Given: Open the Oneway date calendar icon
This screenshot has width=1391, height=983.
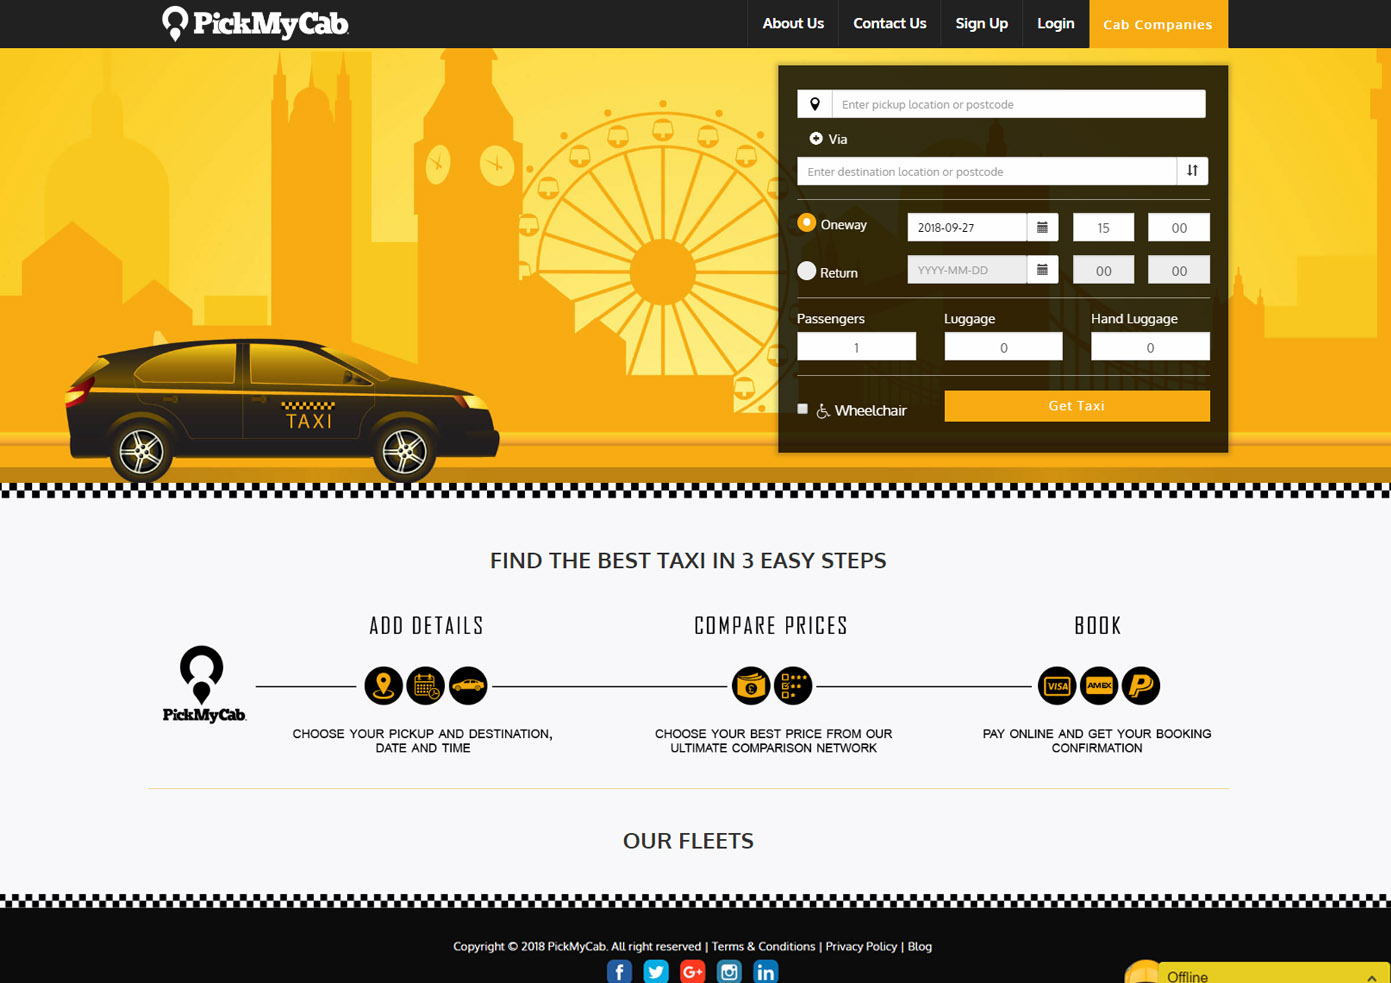Looking at the screenshot, I should 1042,227.
